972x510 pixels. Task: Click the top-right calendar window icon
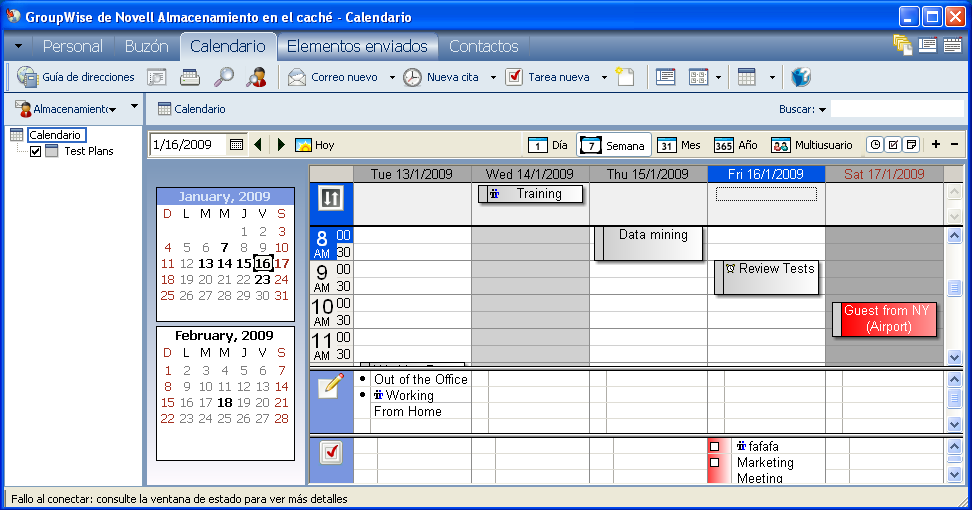[952, 45]
